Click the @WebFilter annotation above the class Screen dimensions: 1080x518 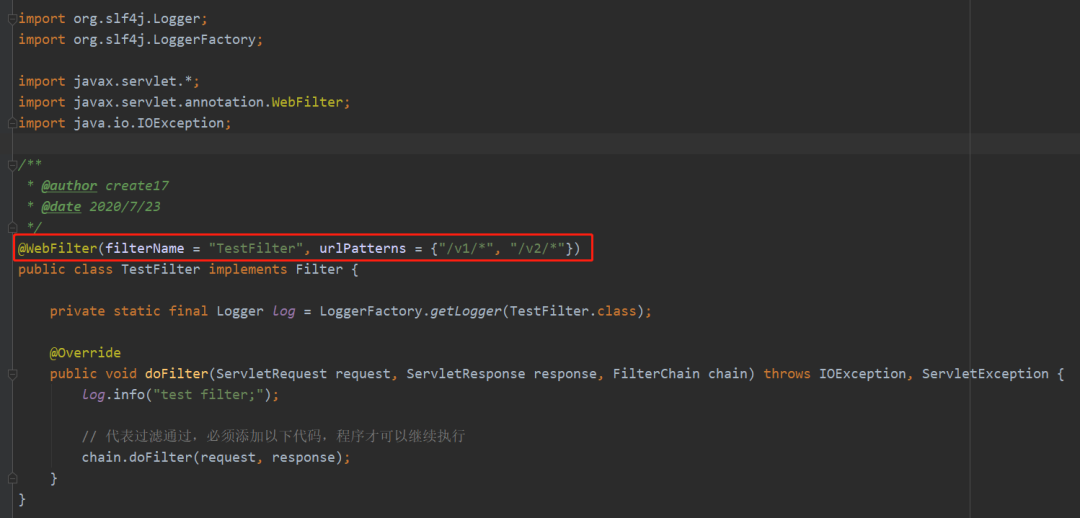tap(57, 248)
